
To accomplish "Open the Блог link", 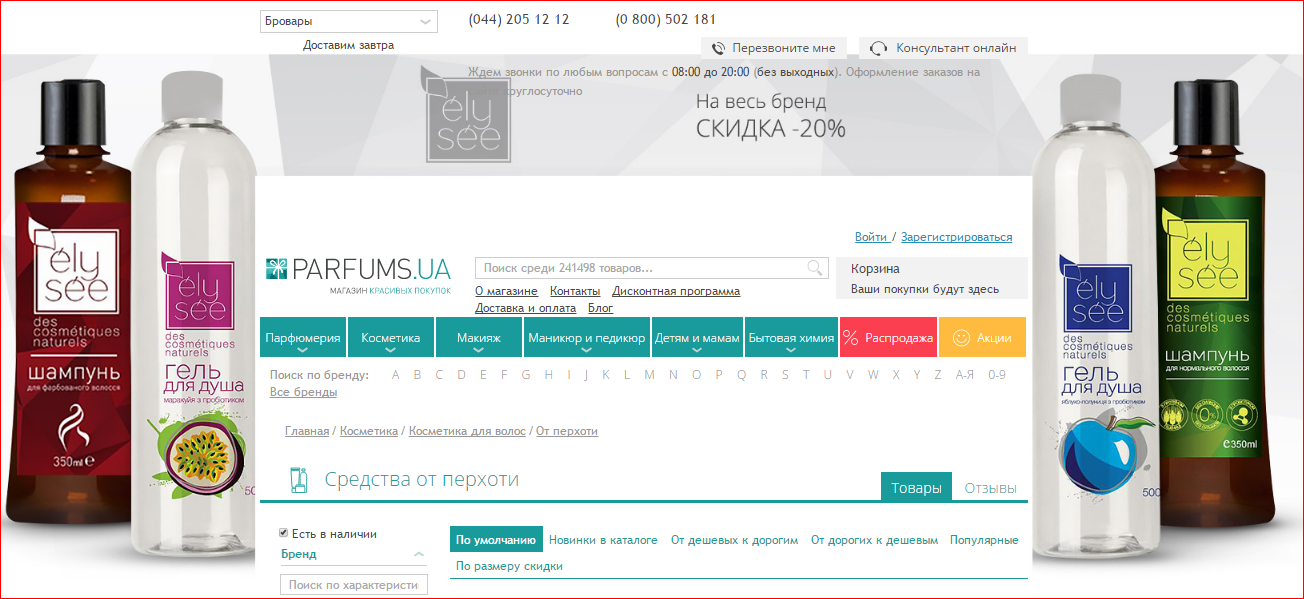I will (x=600, y=308).
